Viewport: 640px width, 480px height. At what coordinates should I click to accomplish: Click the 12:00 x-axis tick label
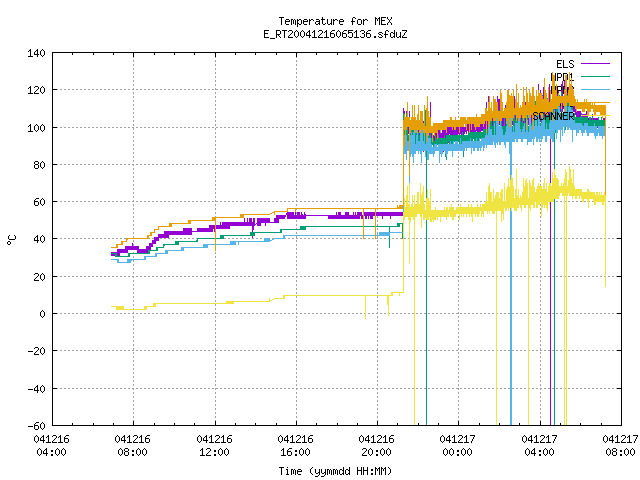pyautogui.click(x=214, y=446)
